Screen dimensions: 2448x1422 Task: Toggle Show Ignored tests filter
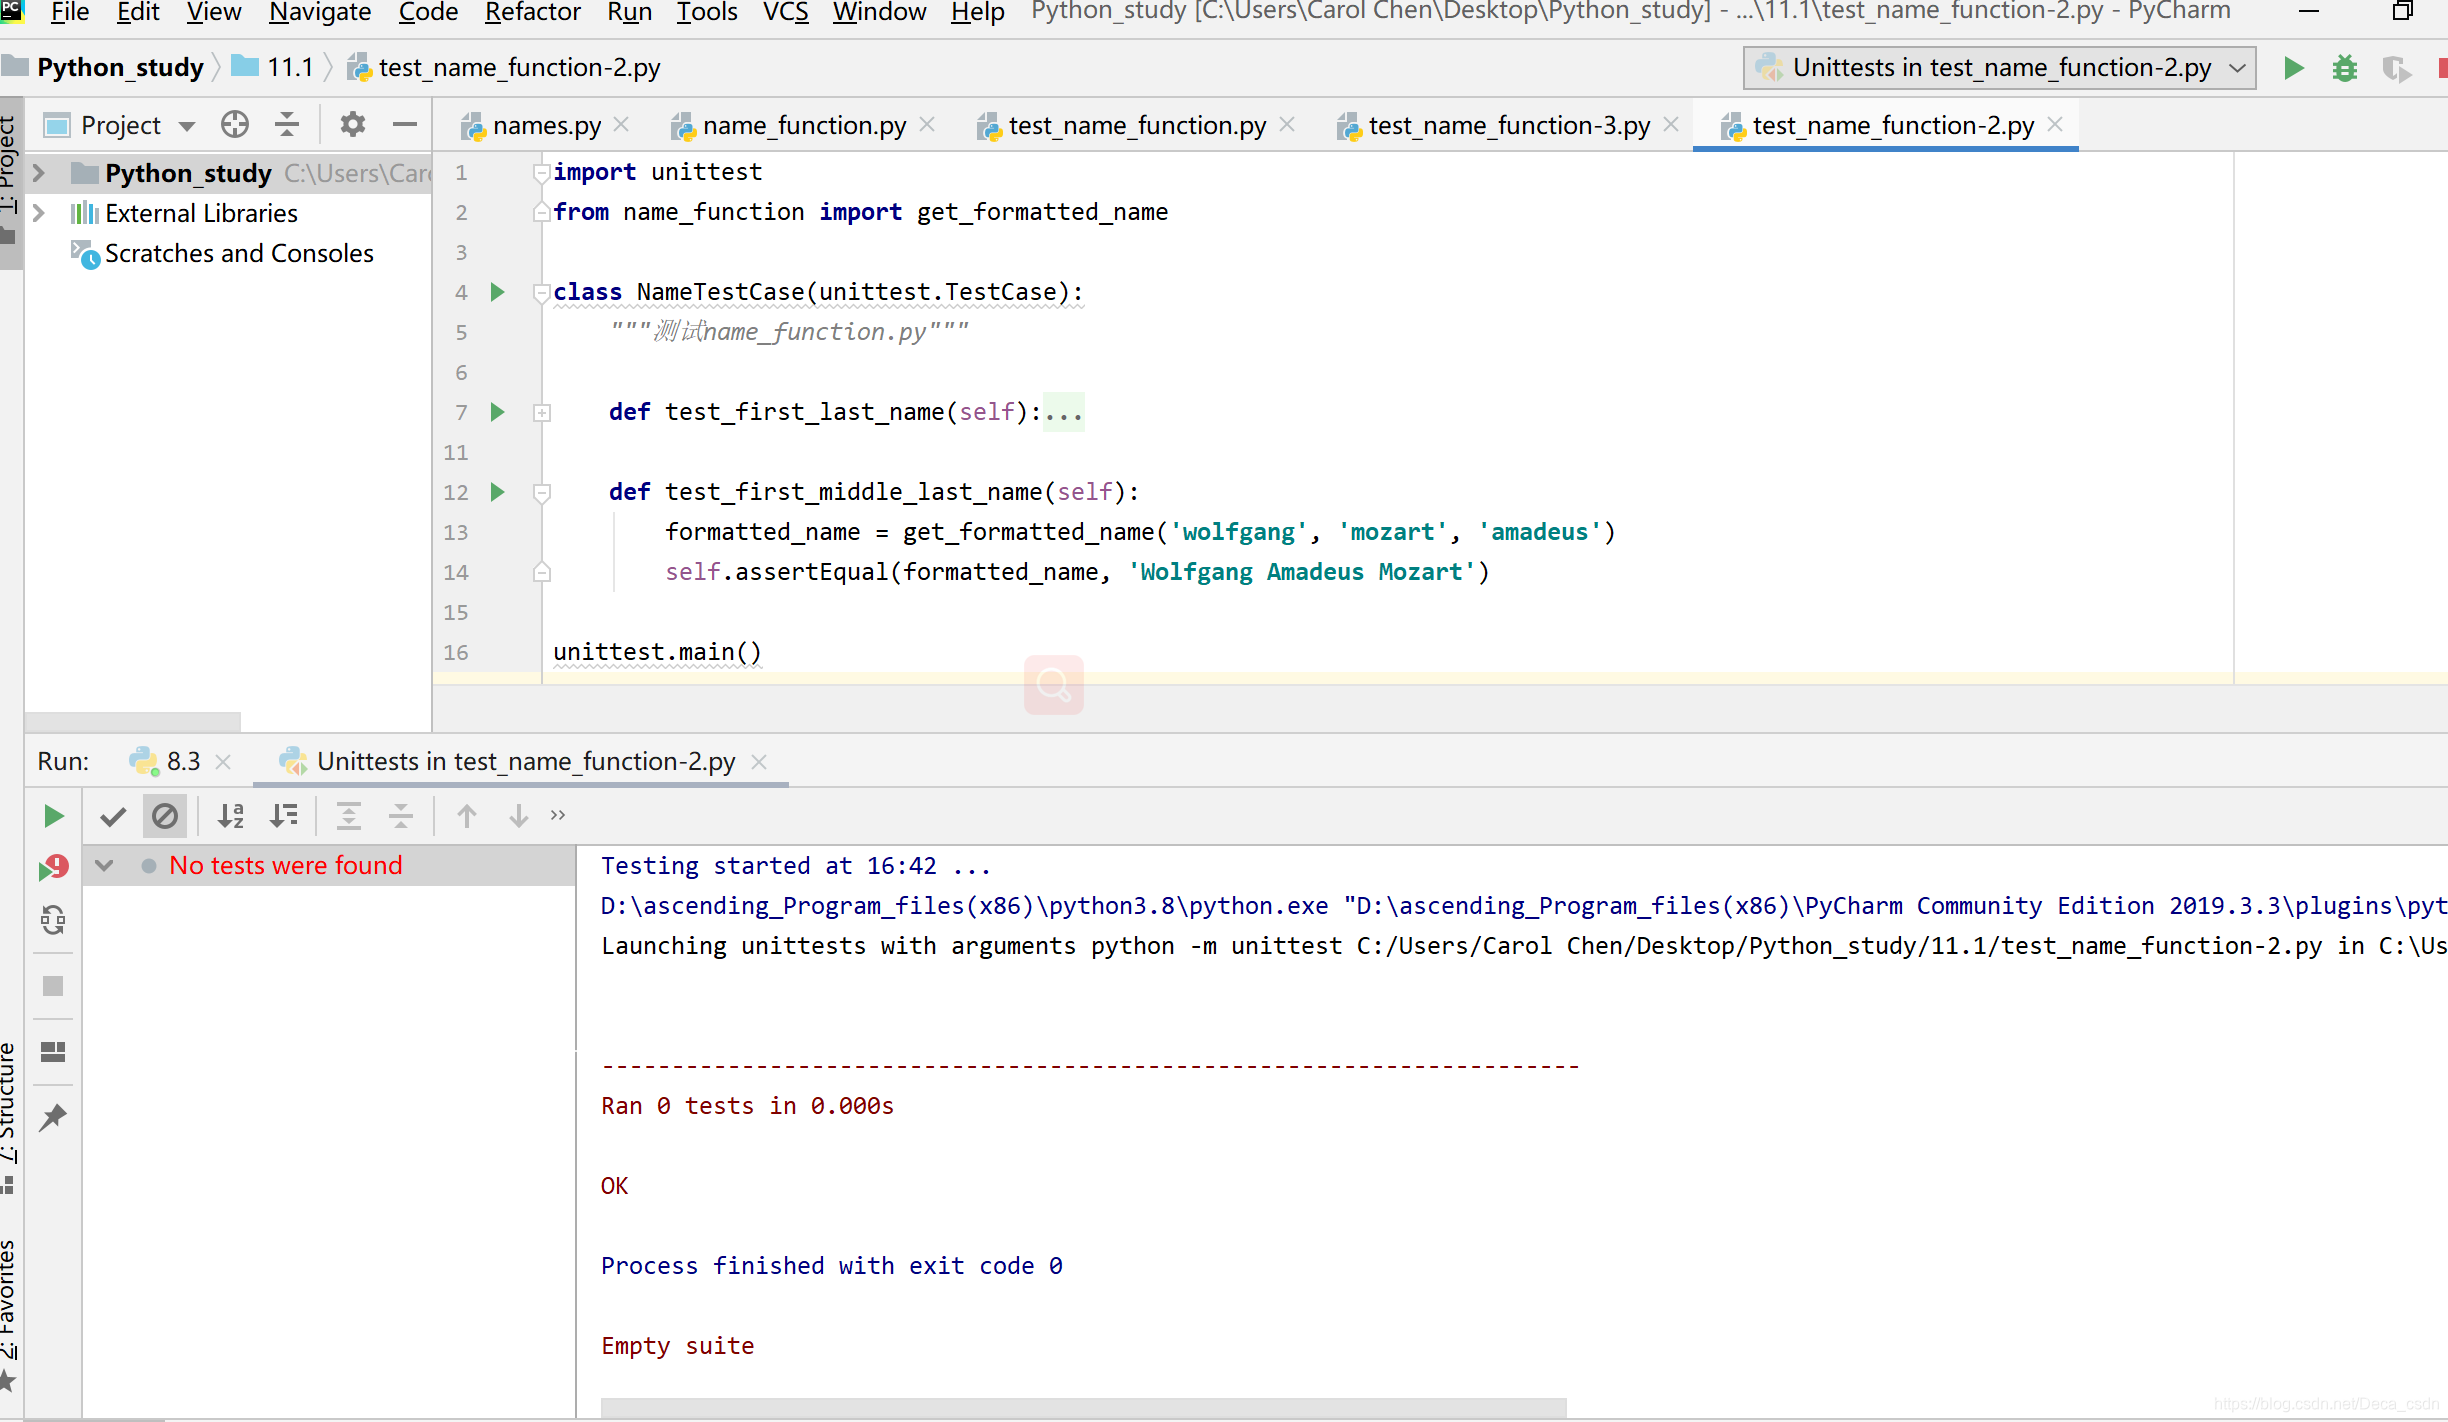tap(165, 816)
